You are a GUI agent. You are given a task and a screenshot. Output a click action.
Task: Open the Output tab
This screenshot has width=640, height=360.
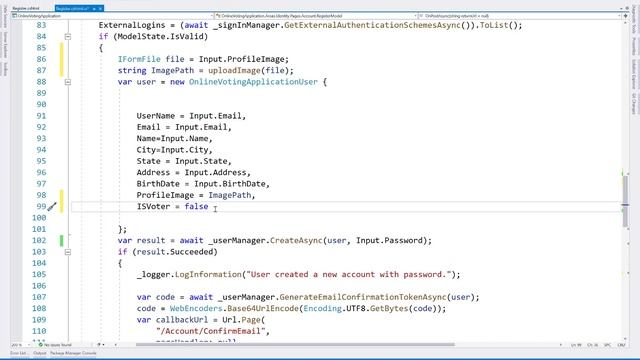click(40, 353)
